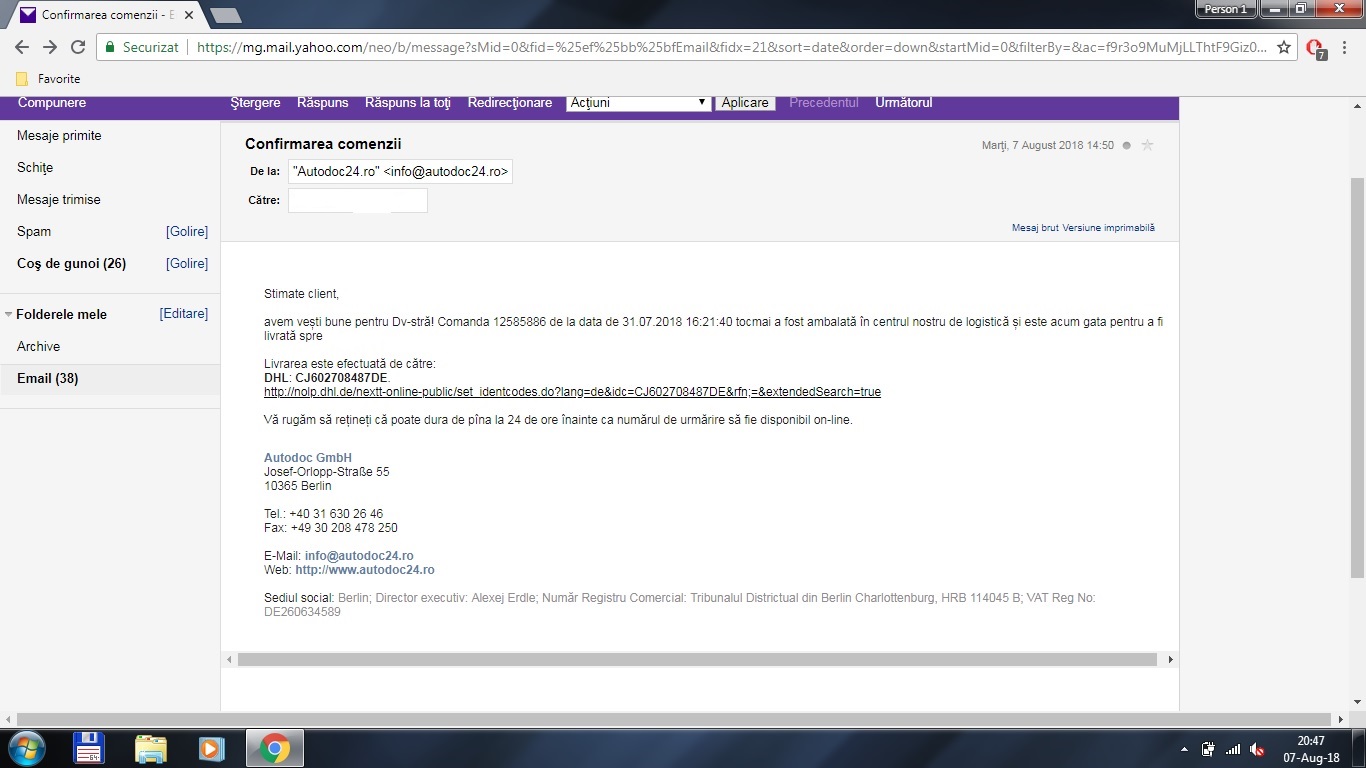1366x768 pixels.
Task: Click Răspuns to reply to the email
Action: pos(322,103)
